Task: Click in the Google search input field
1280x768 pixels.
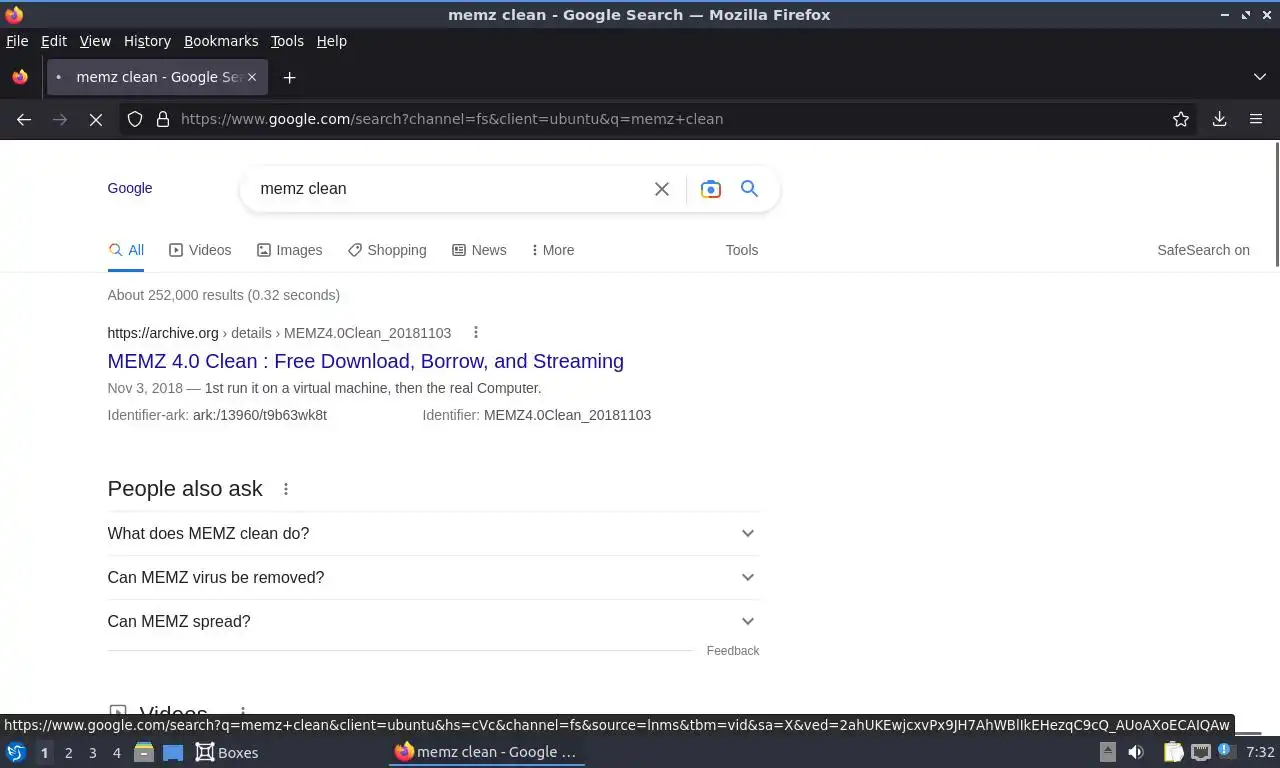Action: tap(450, 189)
